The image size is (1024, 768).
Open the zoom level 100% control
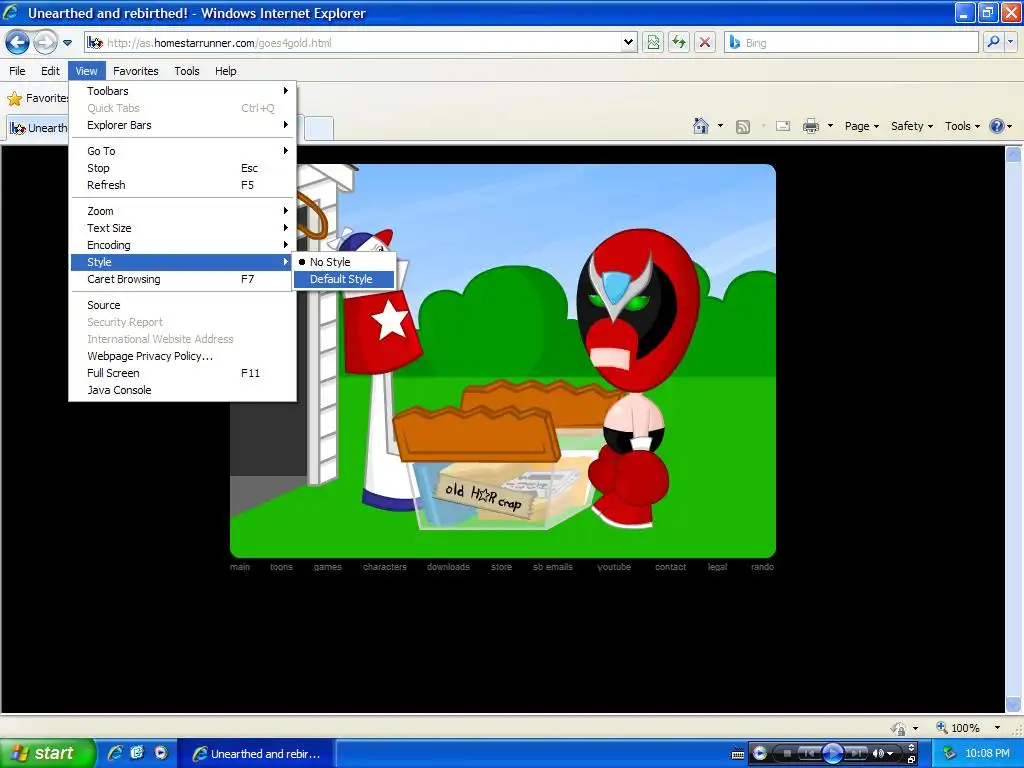click(968, 728)
